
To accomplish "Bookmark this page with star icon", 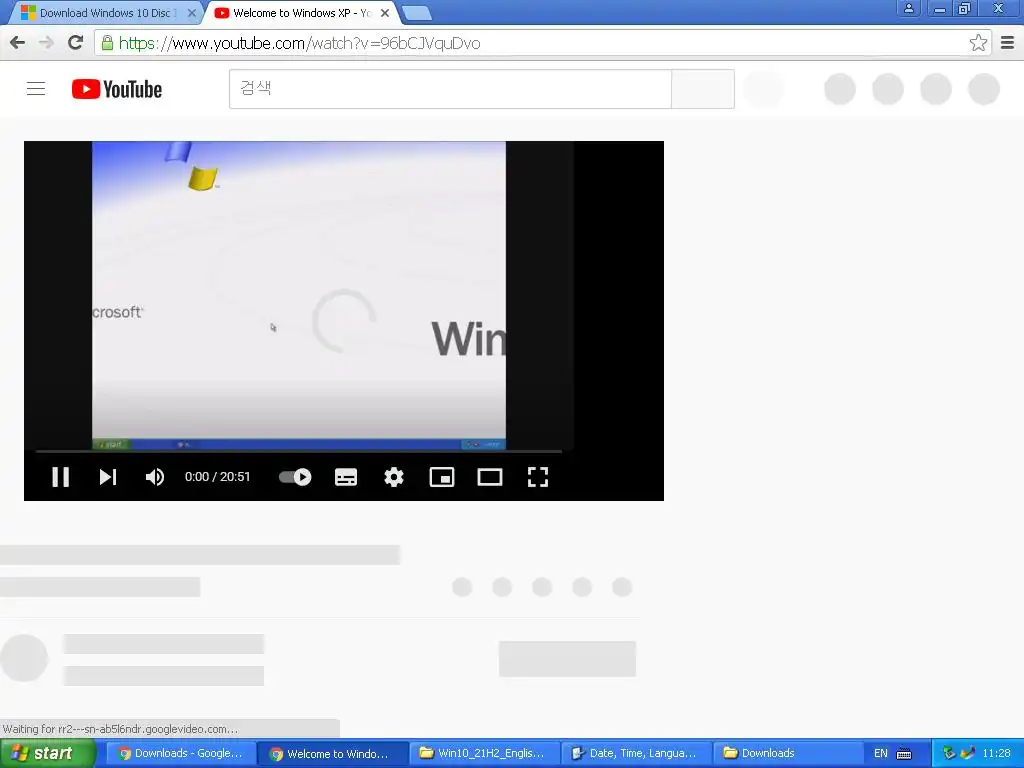I will click(978, 43).
